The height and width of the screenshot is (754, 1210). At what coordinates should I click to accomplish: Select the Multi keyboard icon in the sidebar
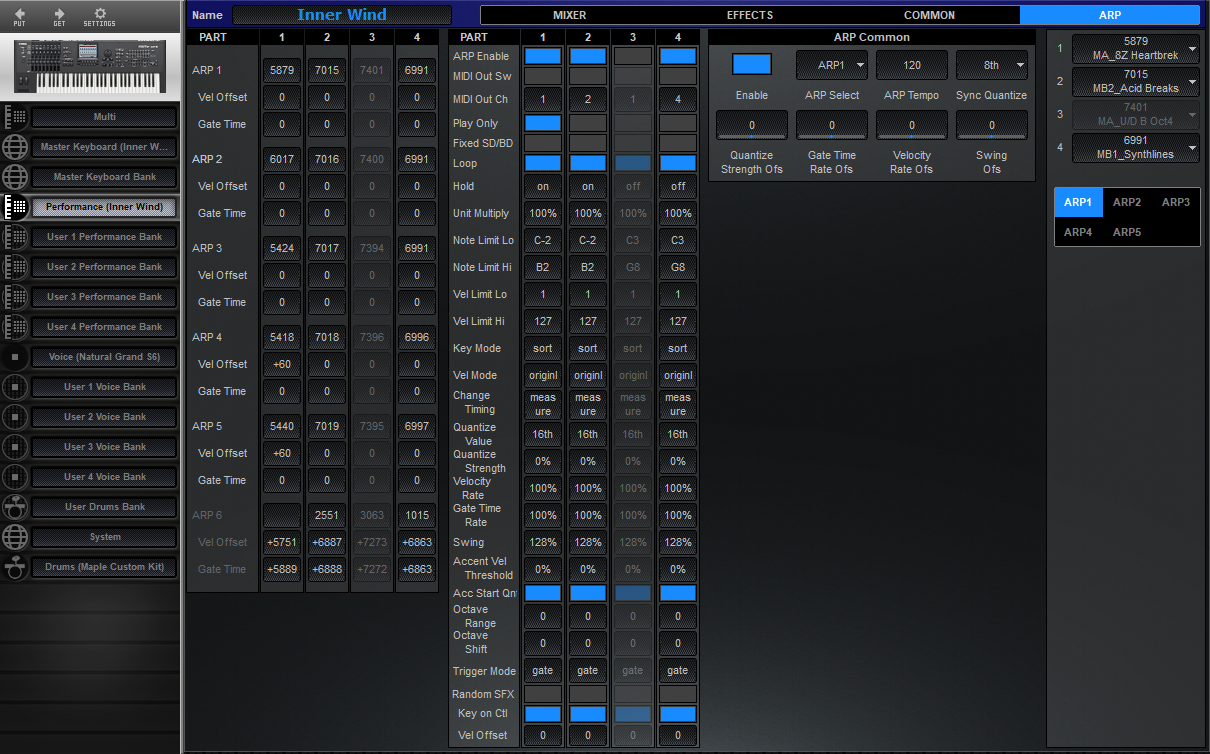pos(15,117)
